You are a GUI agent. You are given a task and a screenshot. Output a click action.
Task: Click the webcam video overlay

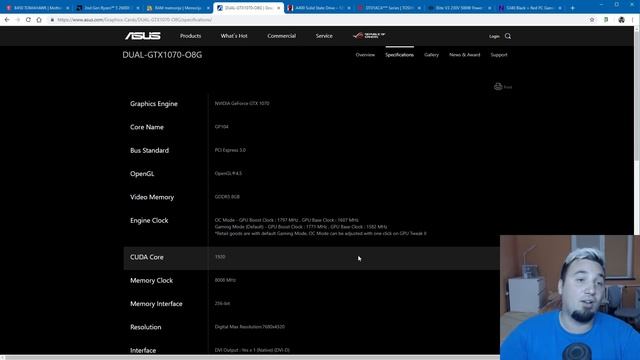(570, 297)
